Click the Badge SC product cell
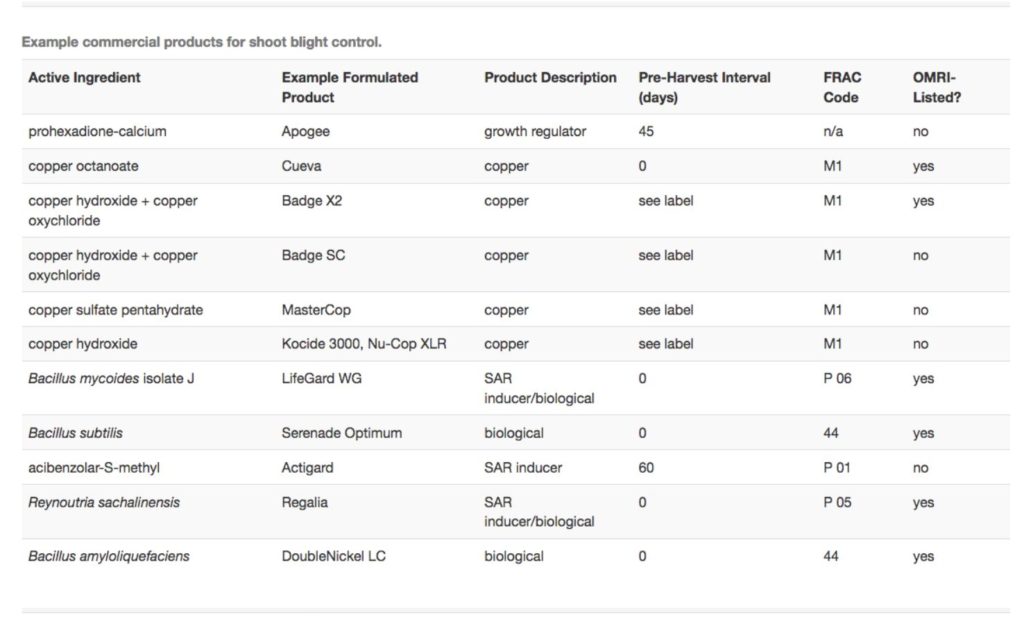The height and width of the screenshot is (617, 1024). click(x=313, y=255)
